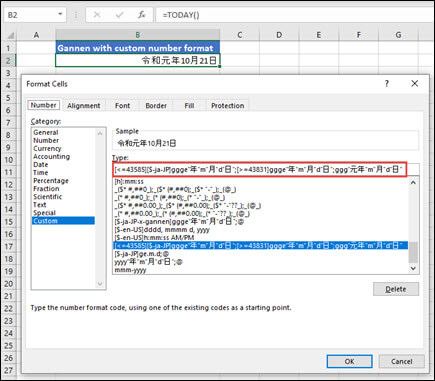
Task: Click the format list scrollbar thumb
Action: pyautogui.click(x=413, y=252)
